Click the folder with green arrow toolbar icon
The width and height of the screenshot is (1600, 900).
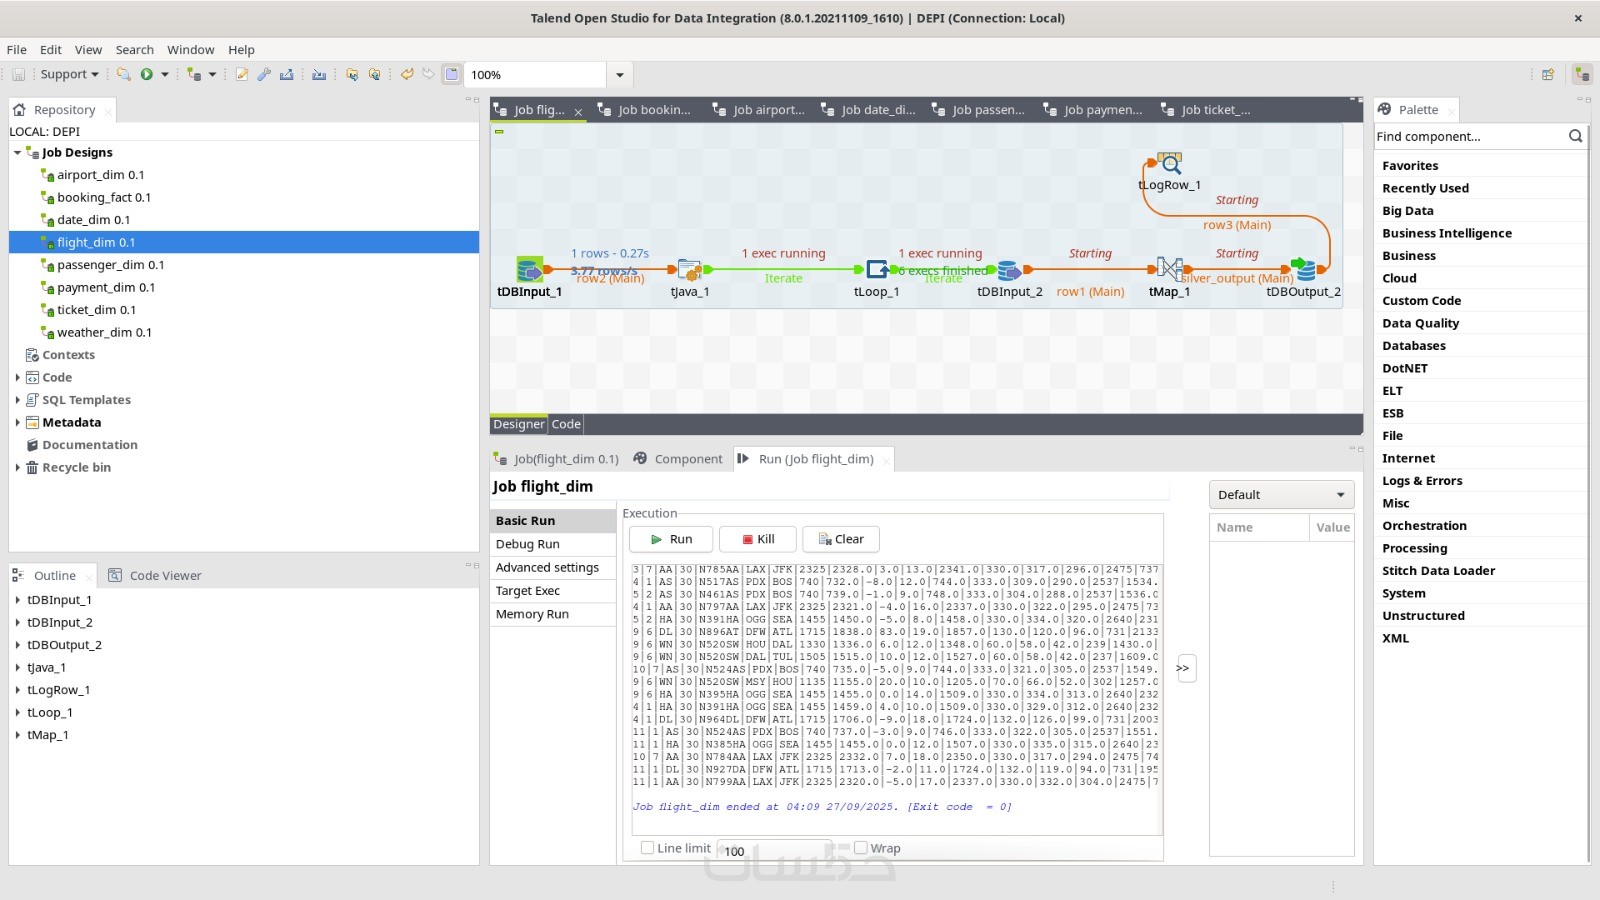351,74
